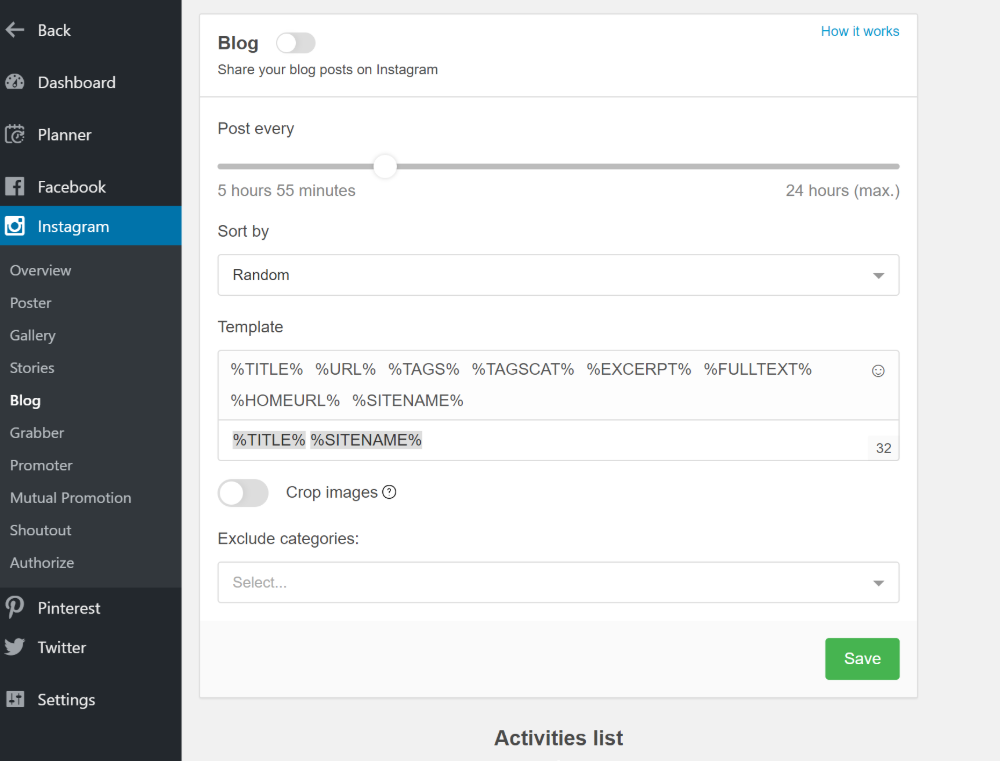Screen dimensions: 1000x761
Task: Open the Mutual Promotion submenu item
Action: click(x=70, y=498)
